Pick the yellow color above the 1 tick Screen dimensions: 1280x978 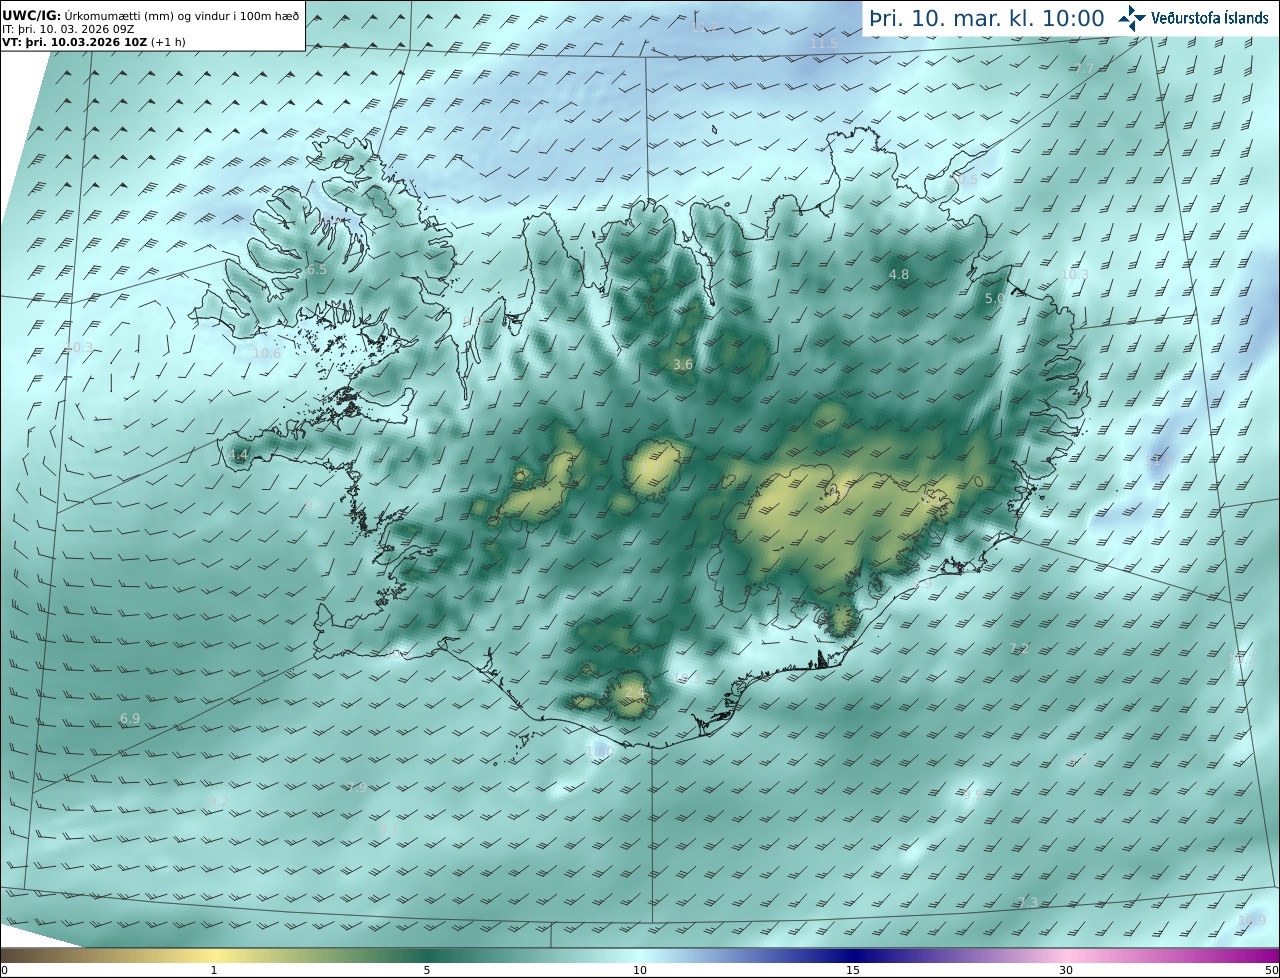click(214, 955)
